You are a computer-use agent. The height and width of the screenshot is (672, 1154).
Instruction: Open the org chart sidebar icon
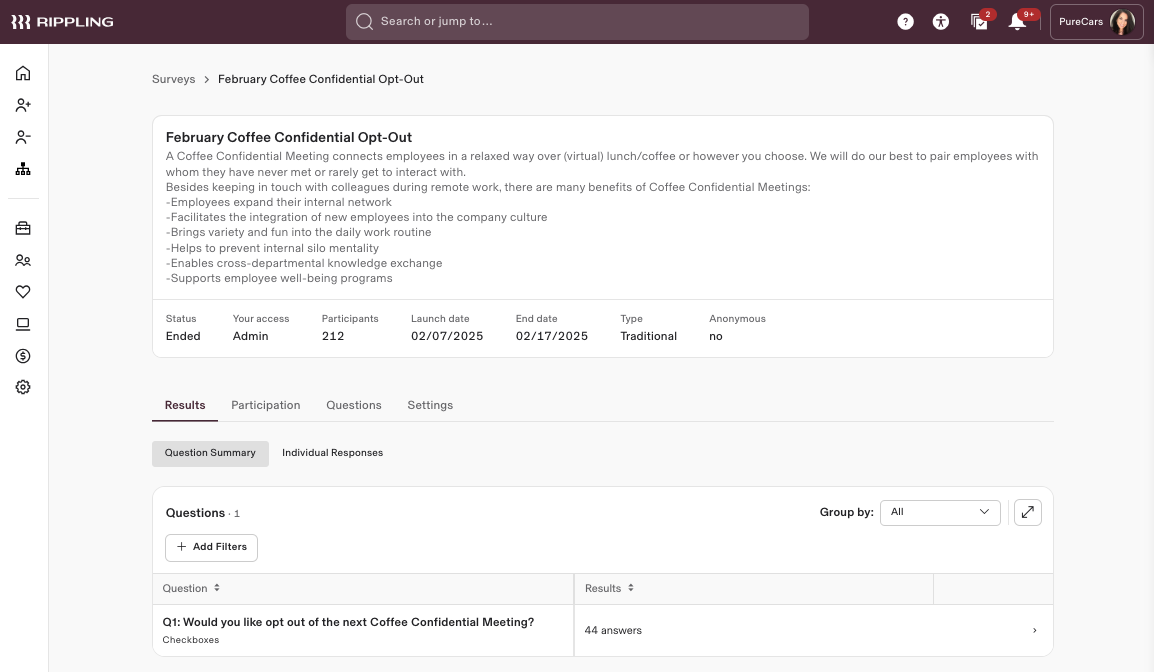(23, 169)
